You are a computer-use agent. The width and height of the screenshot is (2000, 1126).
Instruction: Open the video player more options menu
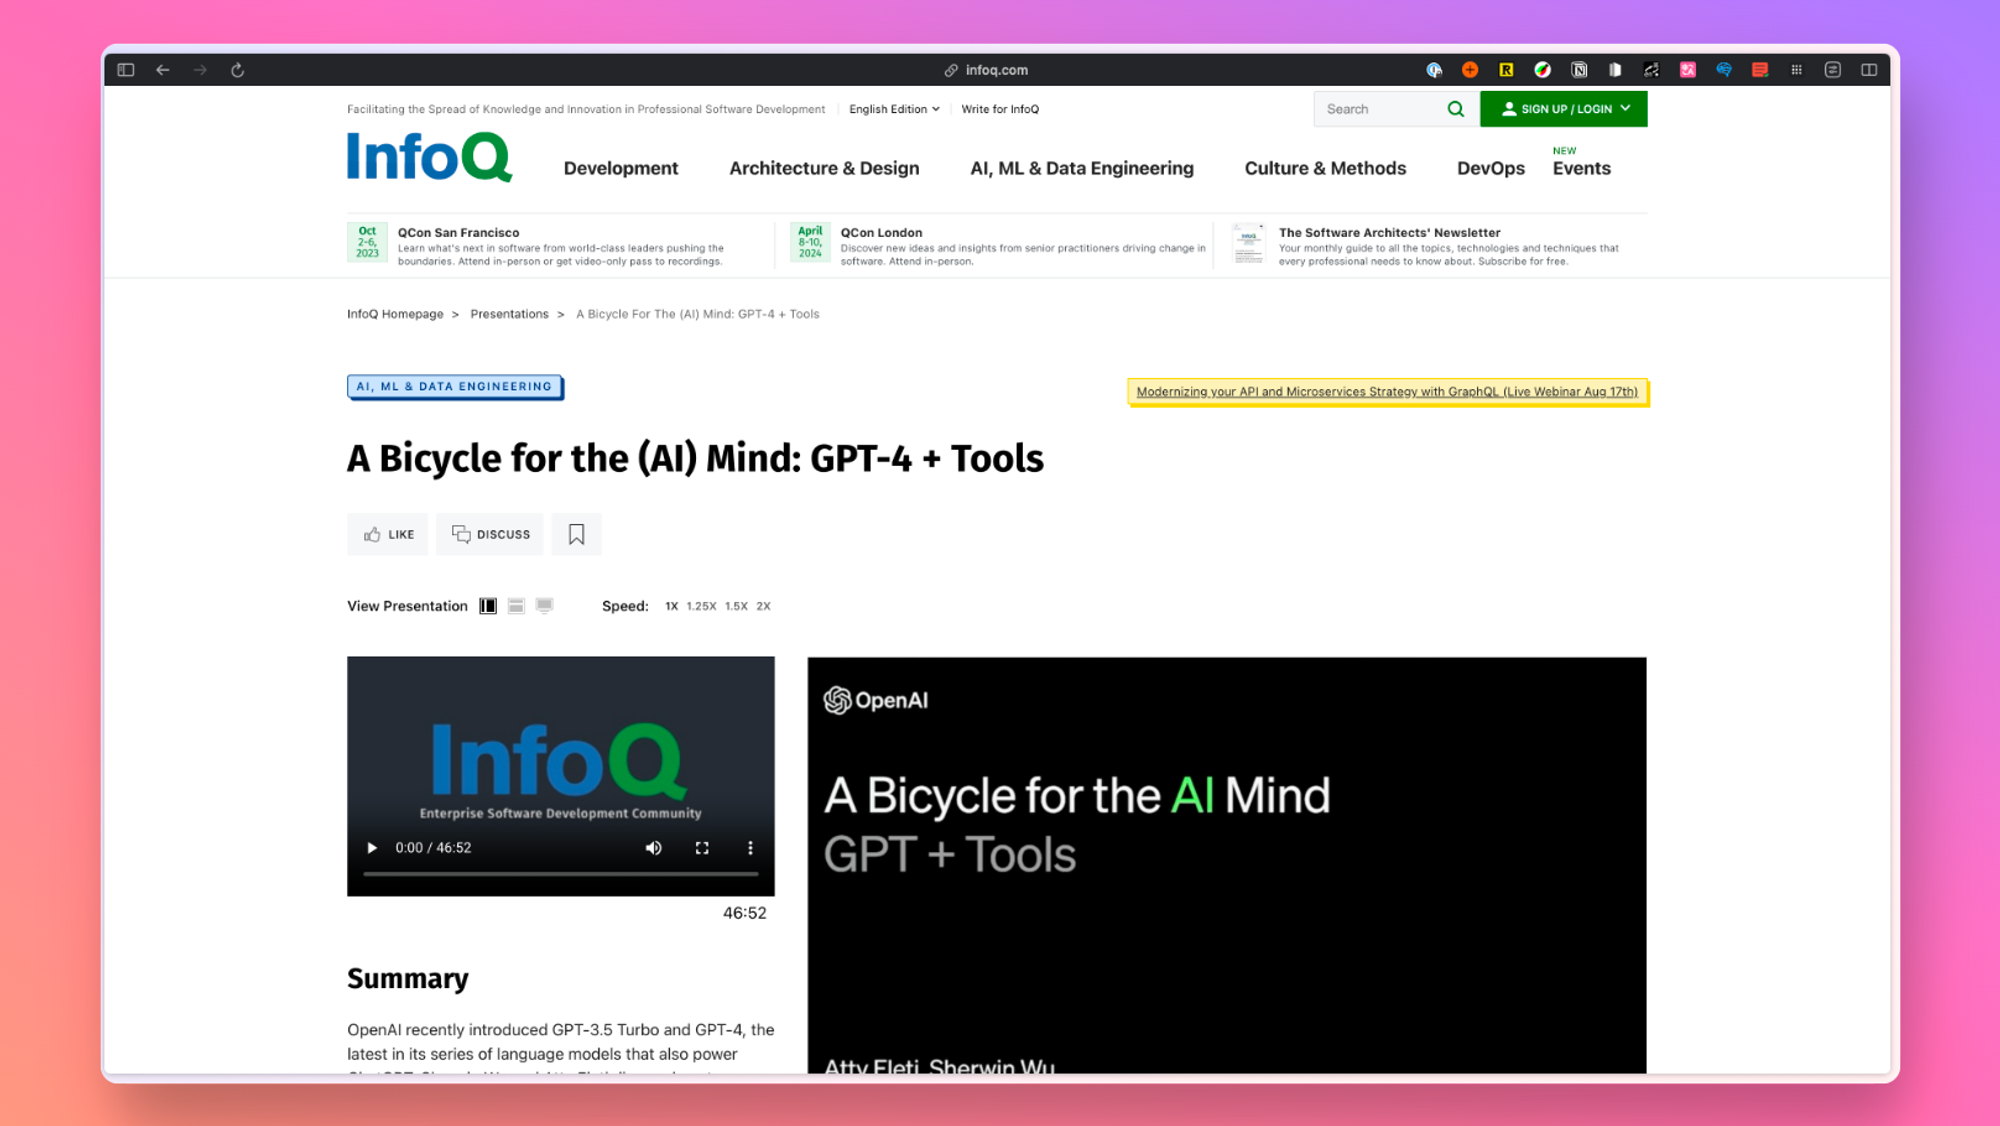pyautogui.click(x=751, y=848)
